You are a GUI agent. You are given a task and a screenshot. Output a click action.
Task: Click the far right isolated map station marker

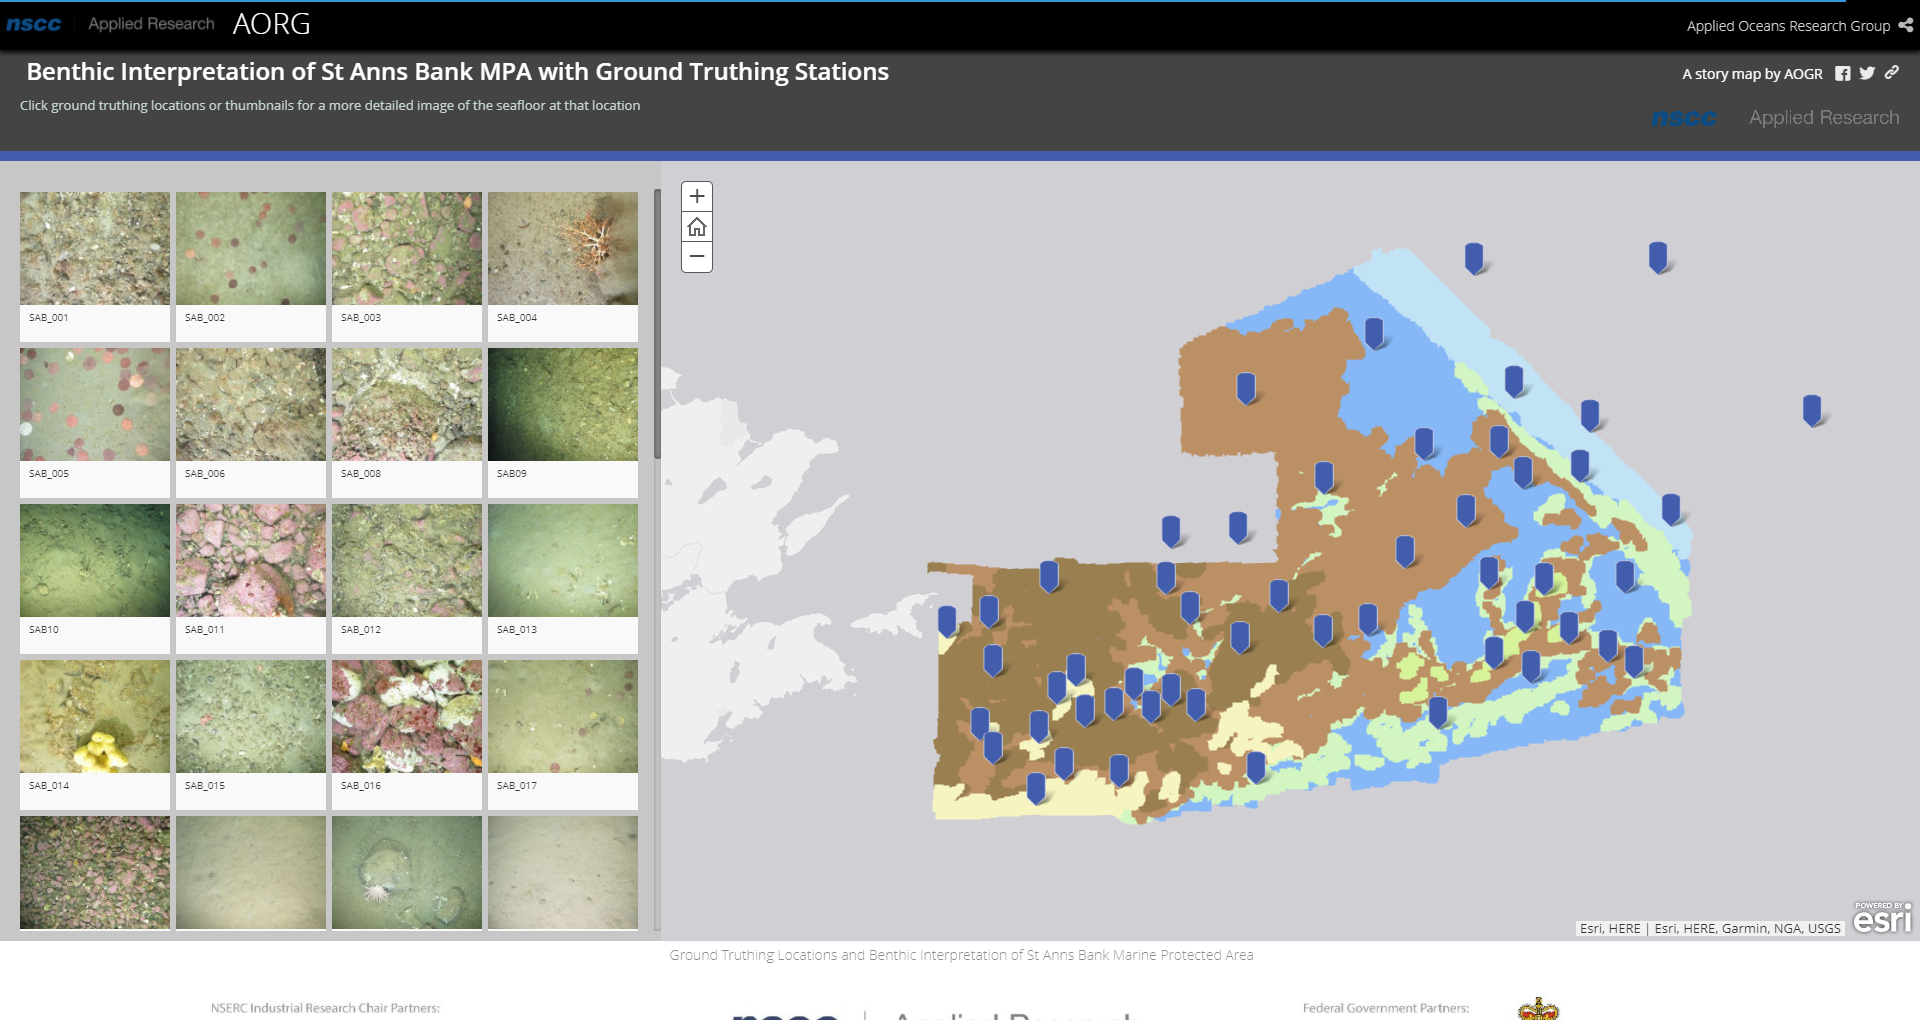[1811, 409]
